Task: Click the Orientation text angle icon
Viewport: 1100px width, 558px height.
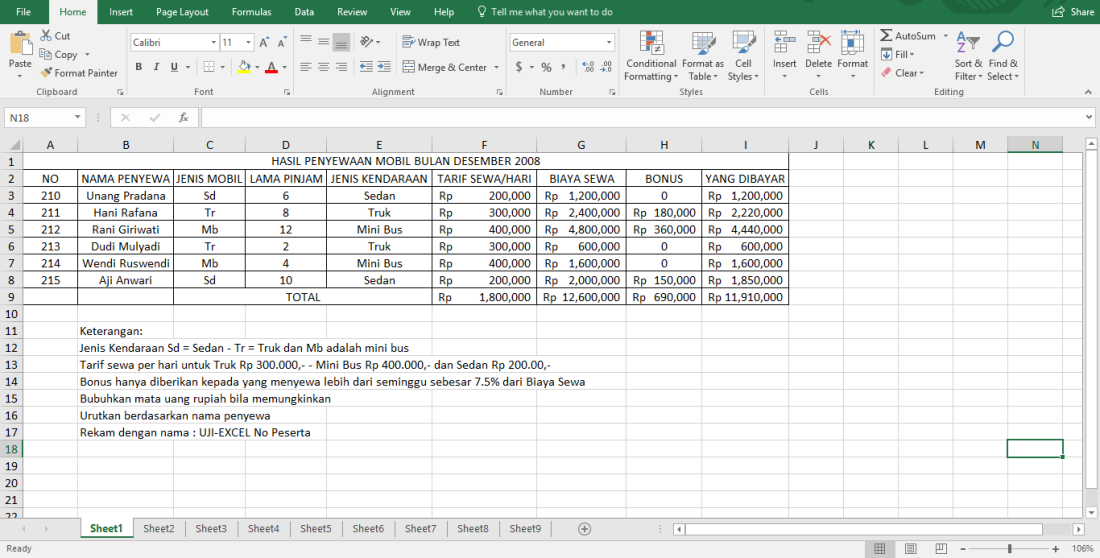Action: click(x=366, y=42)
